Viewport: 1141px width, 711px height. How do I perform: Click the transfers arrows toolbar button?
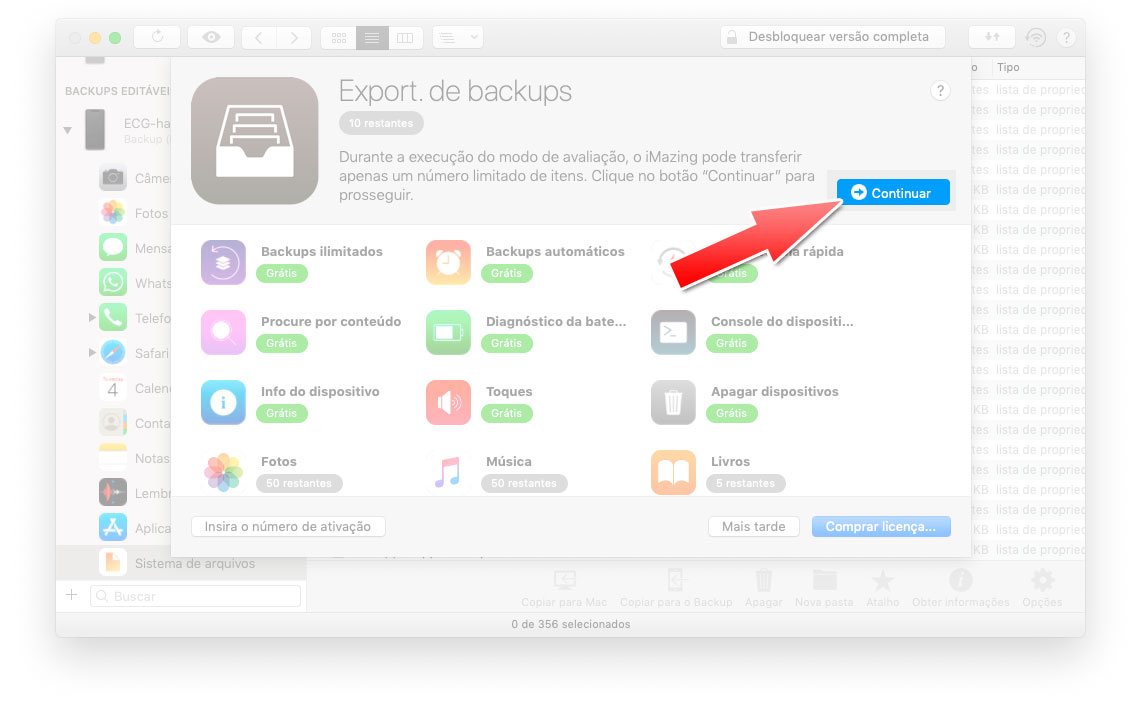(x=992, y=37)
